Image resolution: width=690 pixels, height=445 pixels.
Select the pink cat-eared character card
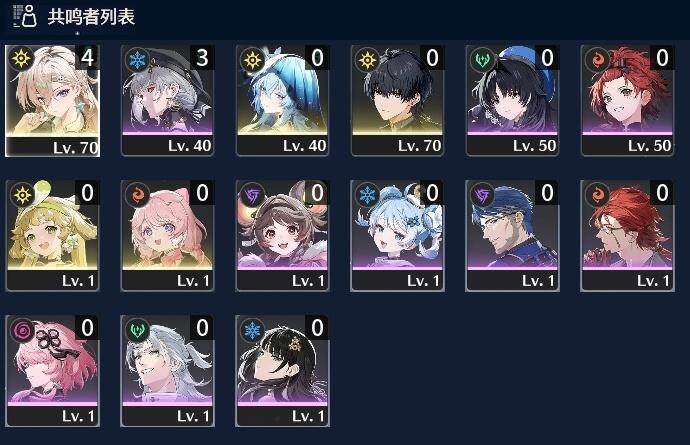(167, 235)
